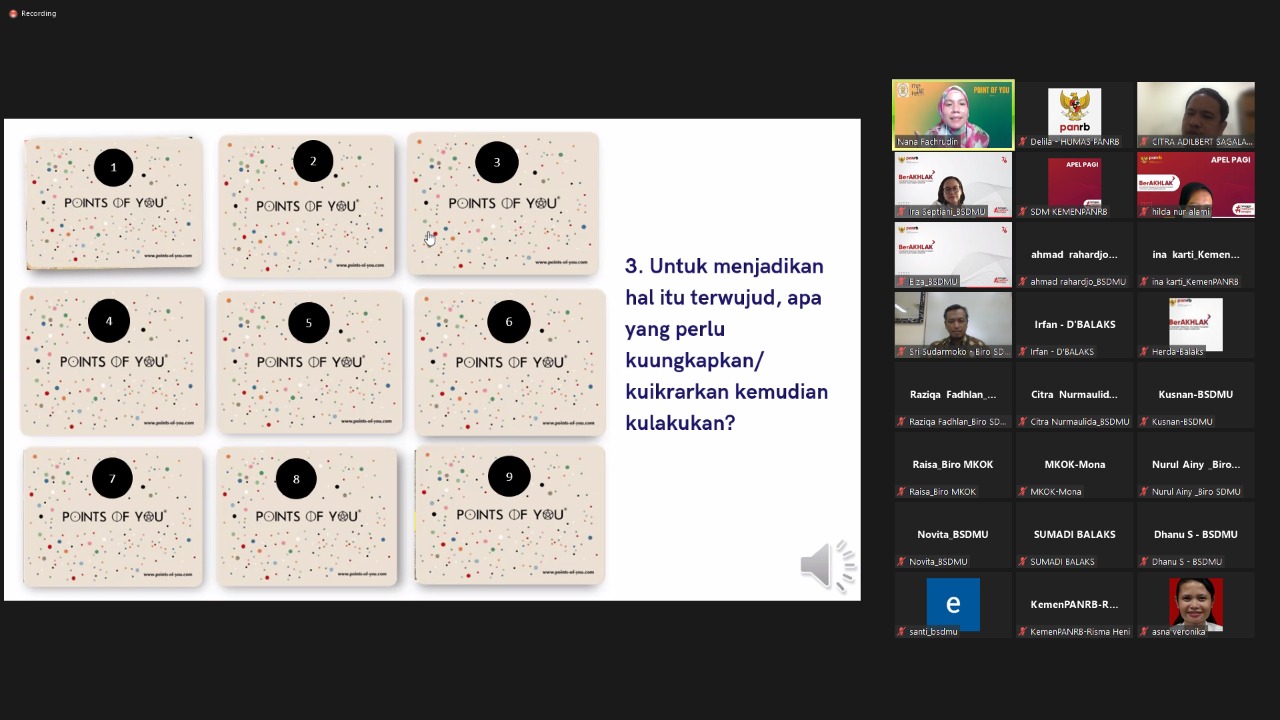The image size is (1280, 720).
Task: Click the large 'Irfan - D'BALAKS' name text
Action: pyautogui.click(x=1074, y=324)
